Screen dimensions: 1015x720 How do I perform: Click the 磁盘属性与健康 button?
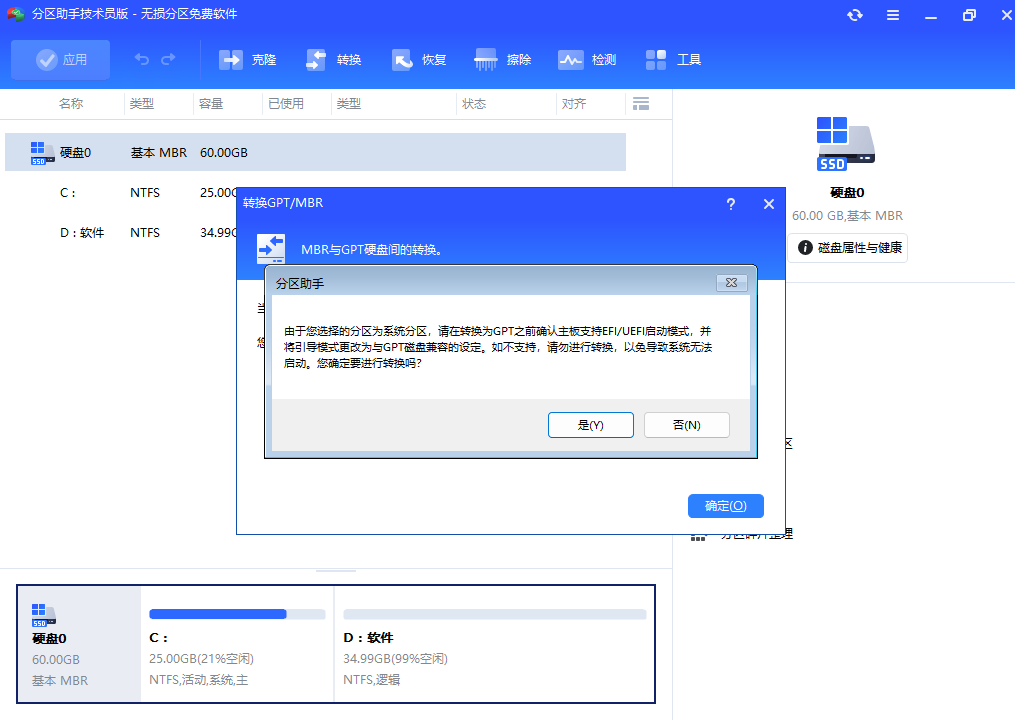coord(847,248)
